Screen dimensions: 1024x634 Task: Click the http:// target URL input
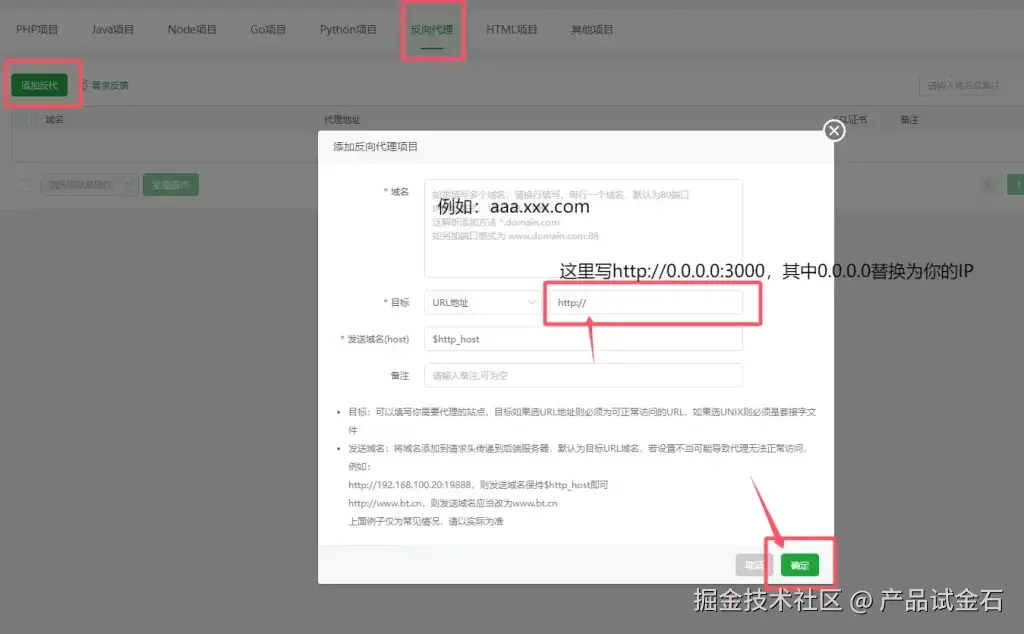pyautogui.click(x=650, y=303)
